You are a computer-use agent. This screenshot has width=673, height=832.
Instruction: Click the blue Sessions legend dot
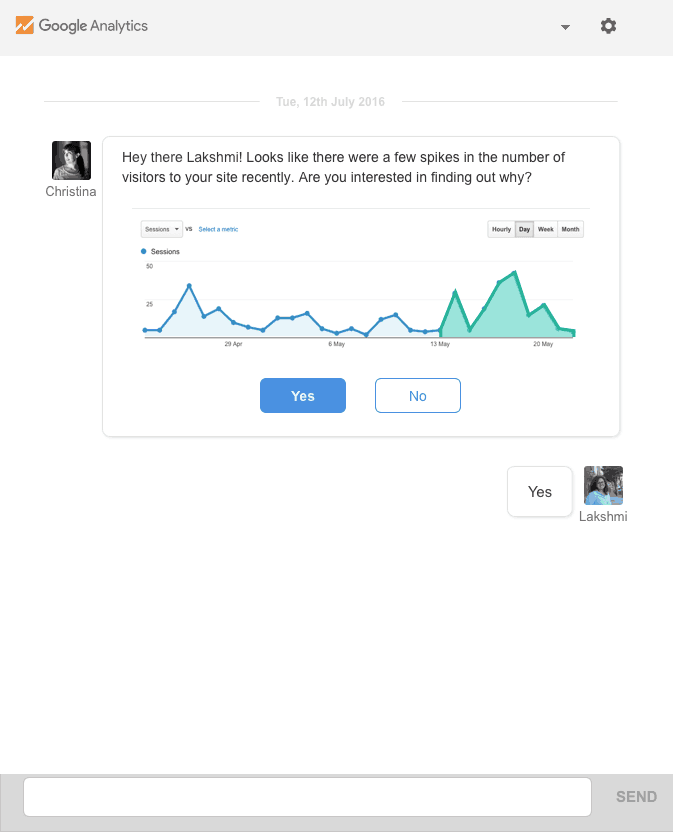pos(141,252)
